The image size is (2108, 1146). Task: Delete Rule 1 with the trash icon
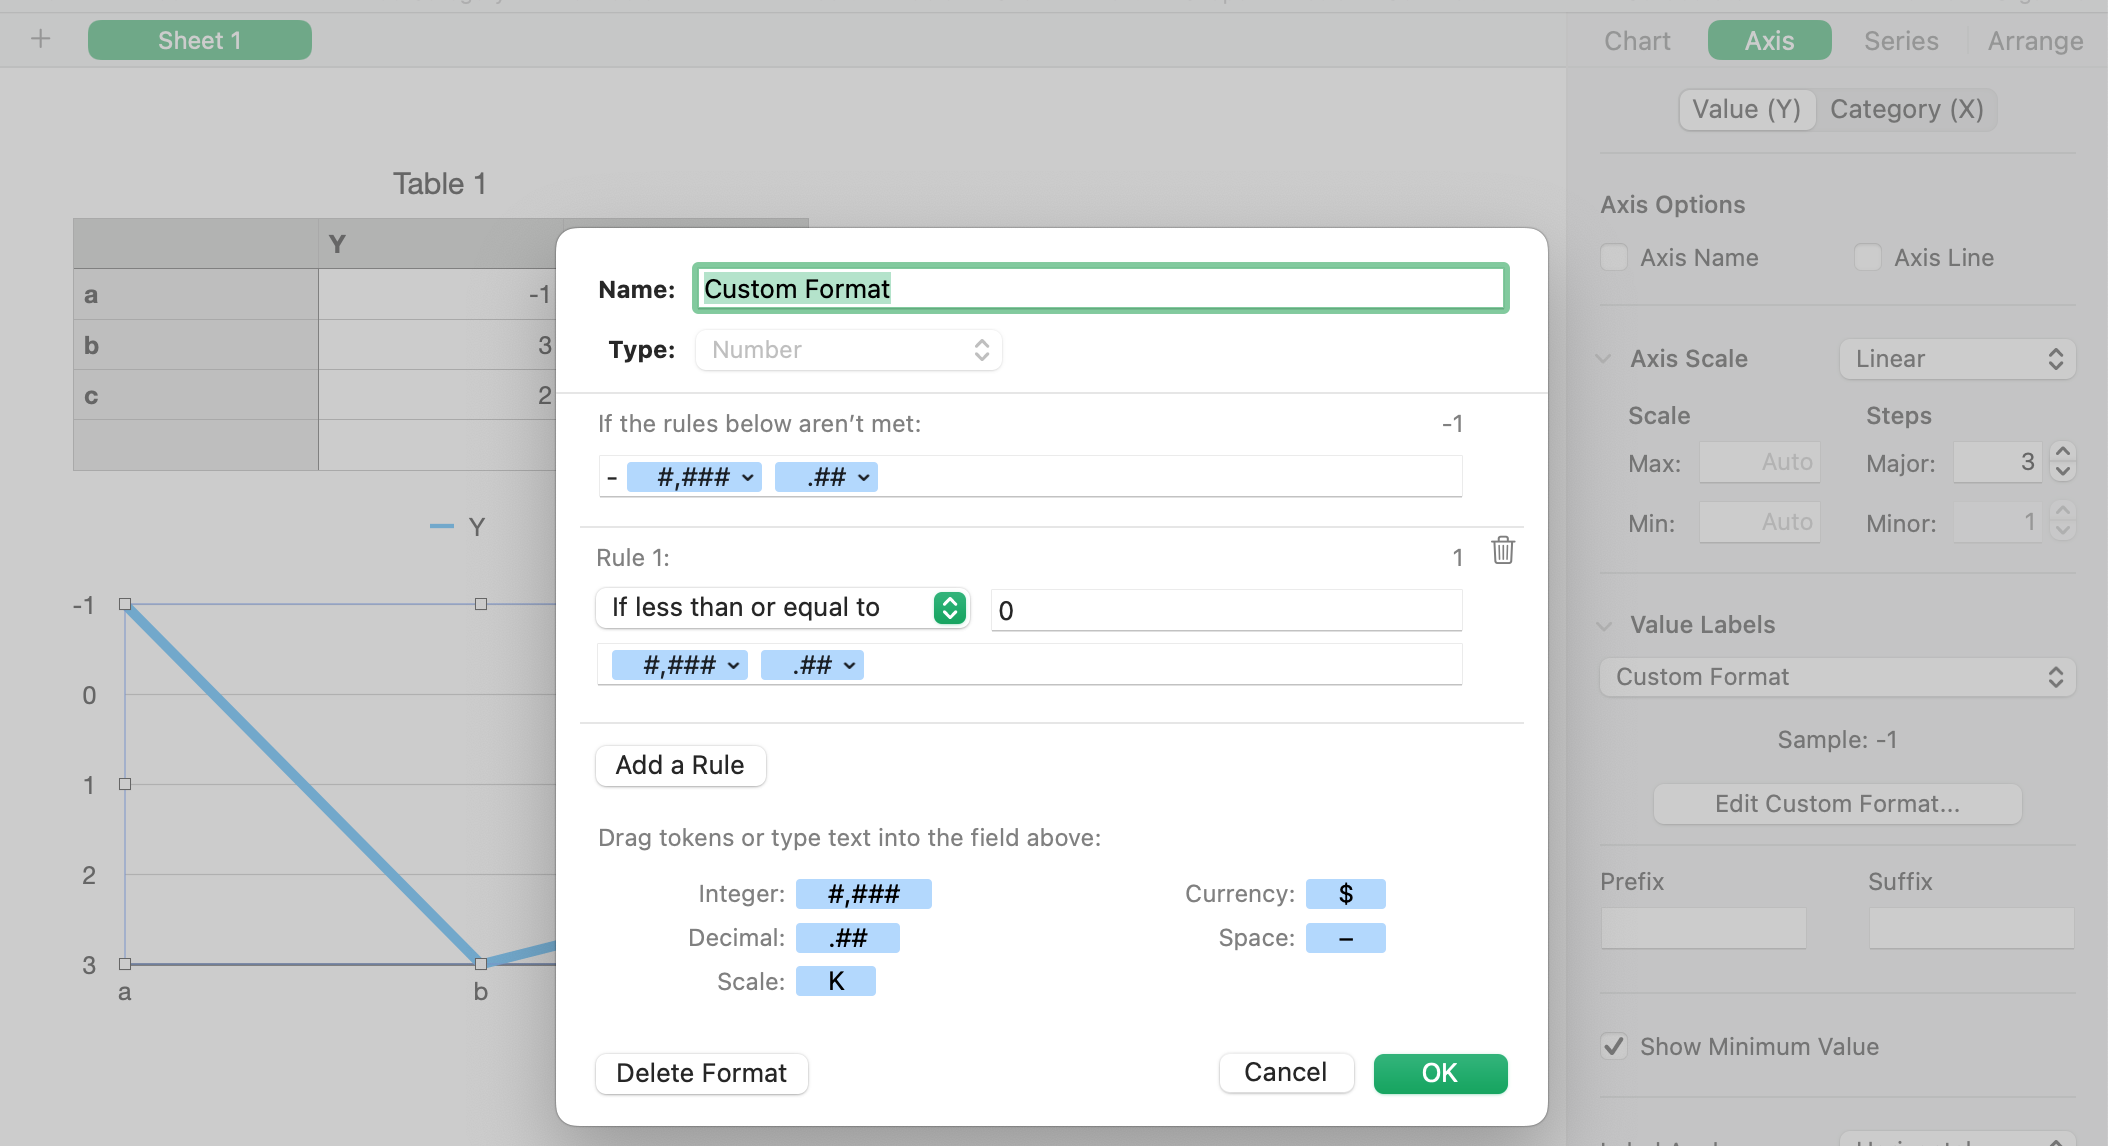[x=1502, y=550]
